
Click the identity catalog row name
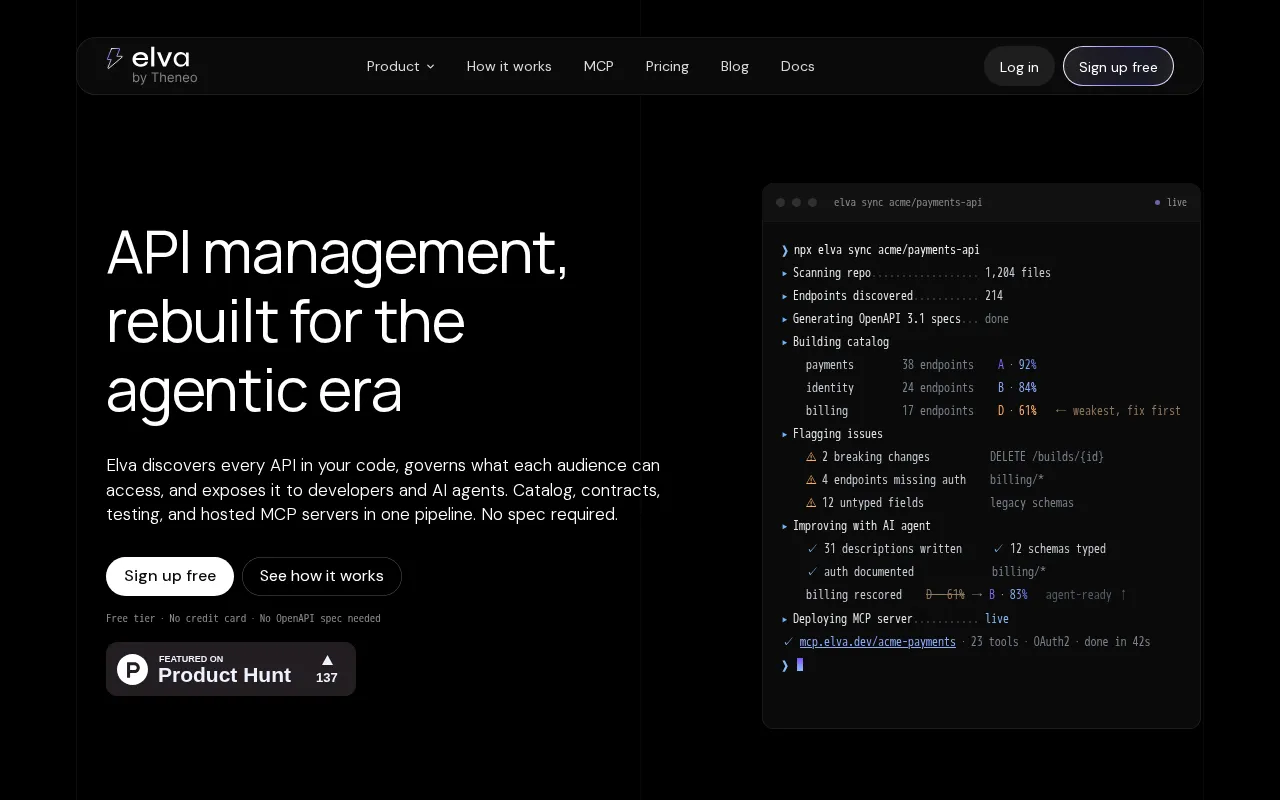point(830,388)
